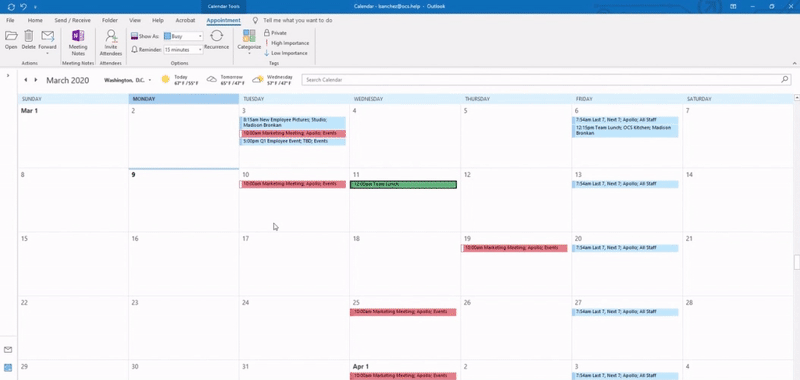Go to previous month arrow
This screenshot has height=380, width=800.
pyautogui.click(x=26, y=80)
